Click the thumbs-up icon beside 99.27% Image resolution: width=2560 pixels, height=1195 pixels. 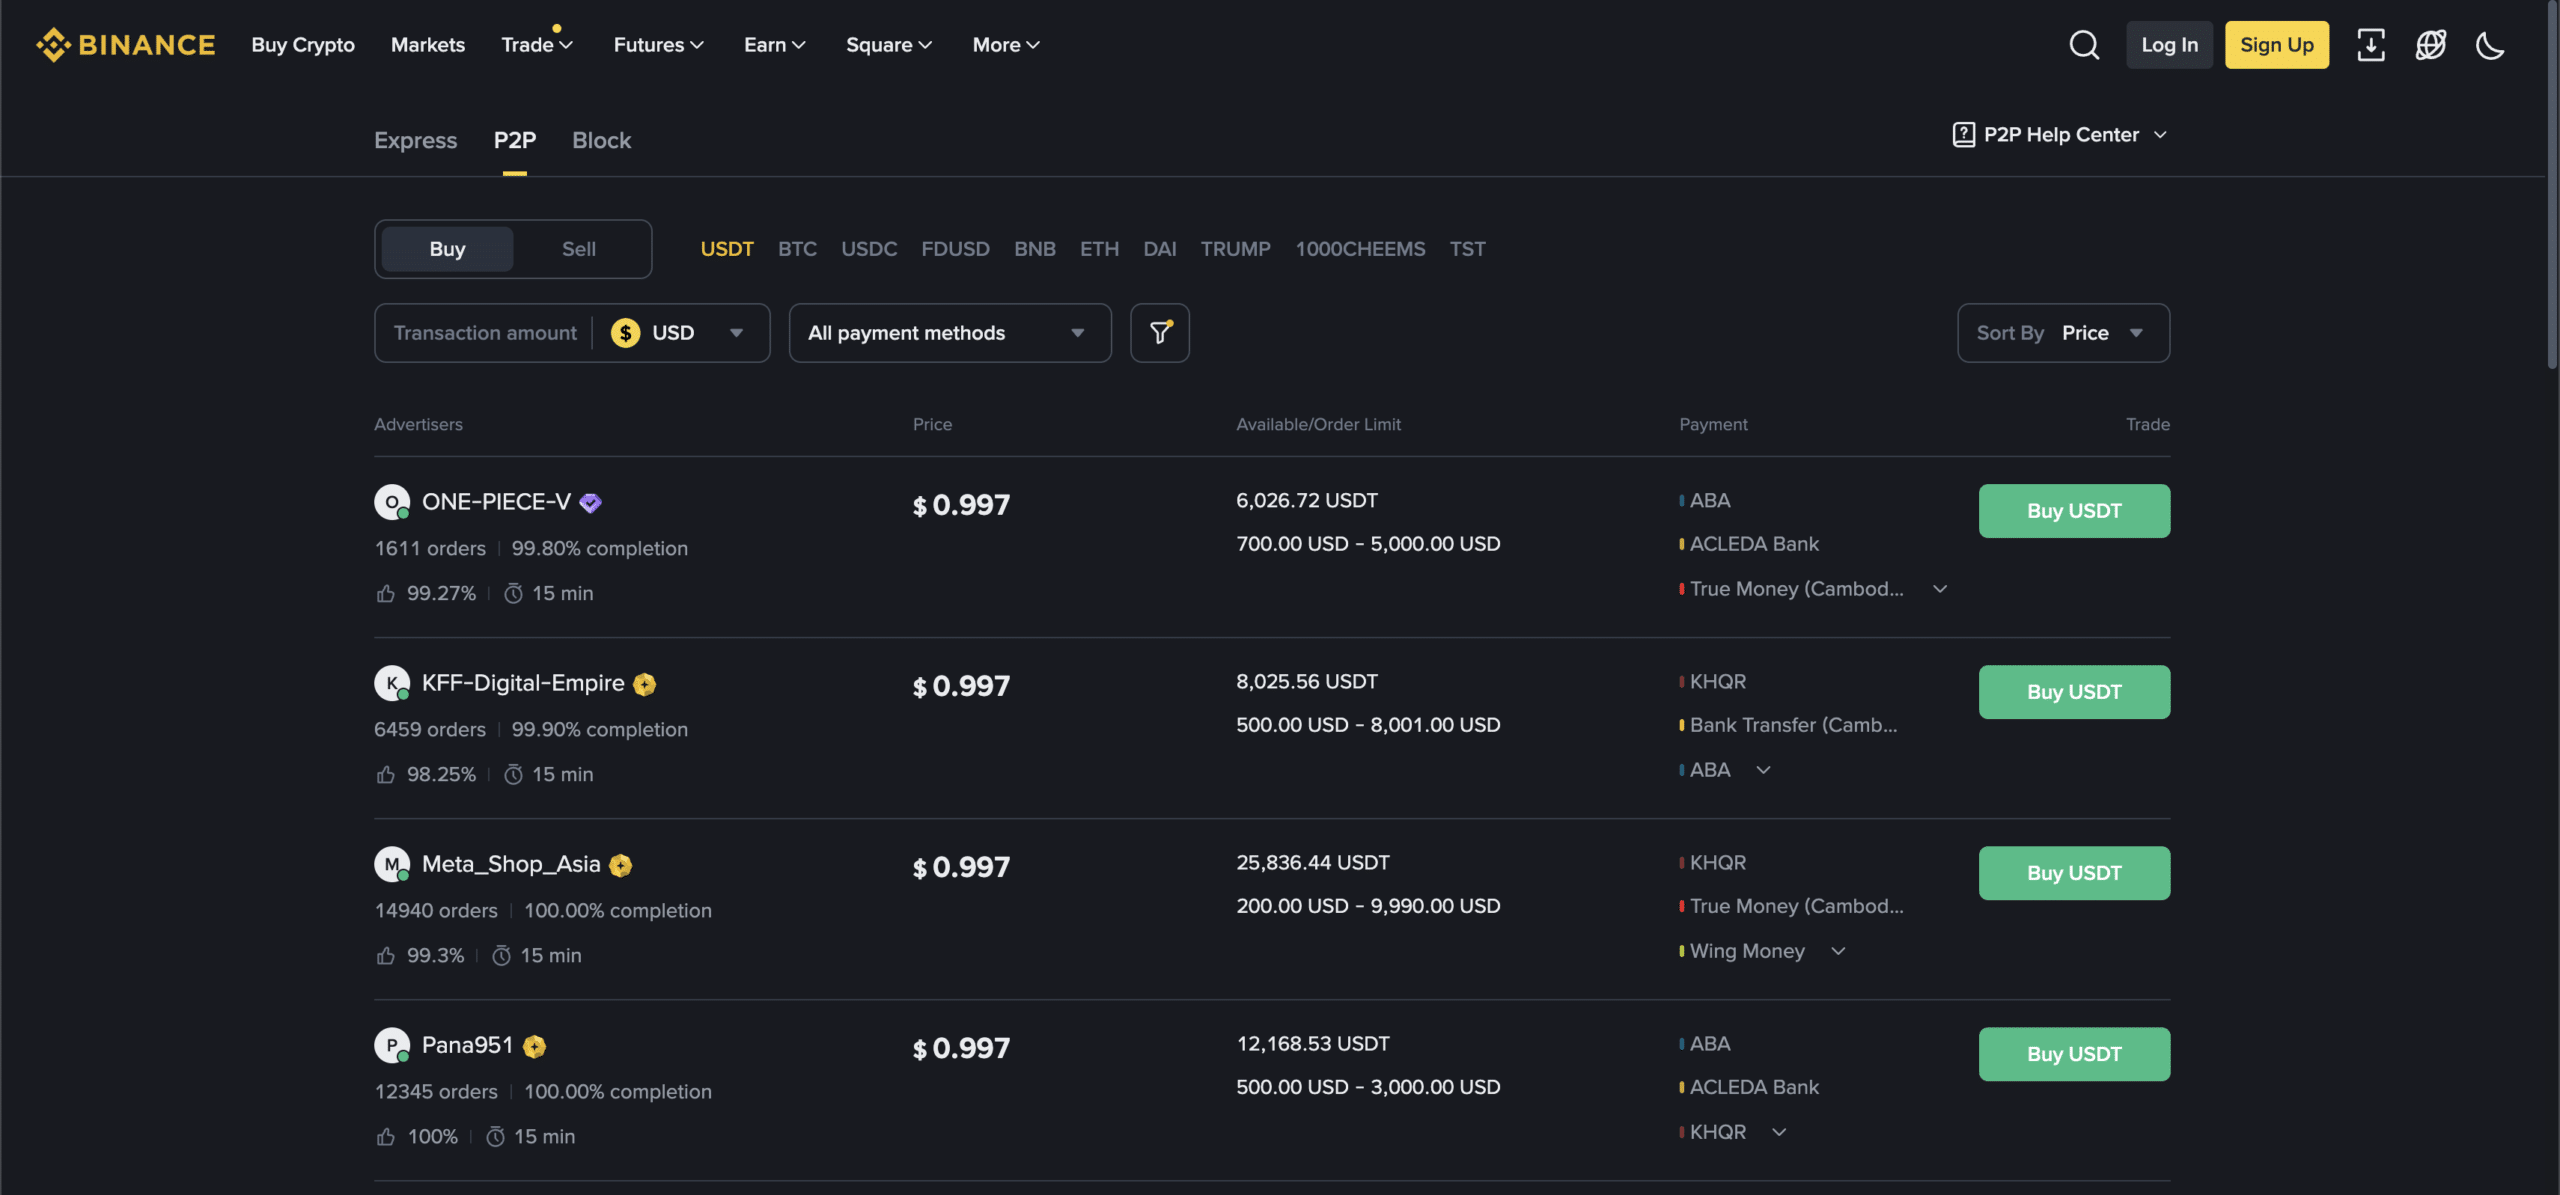tap(386, 592)
